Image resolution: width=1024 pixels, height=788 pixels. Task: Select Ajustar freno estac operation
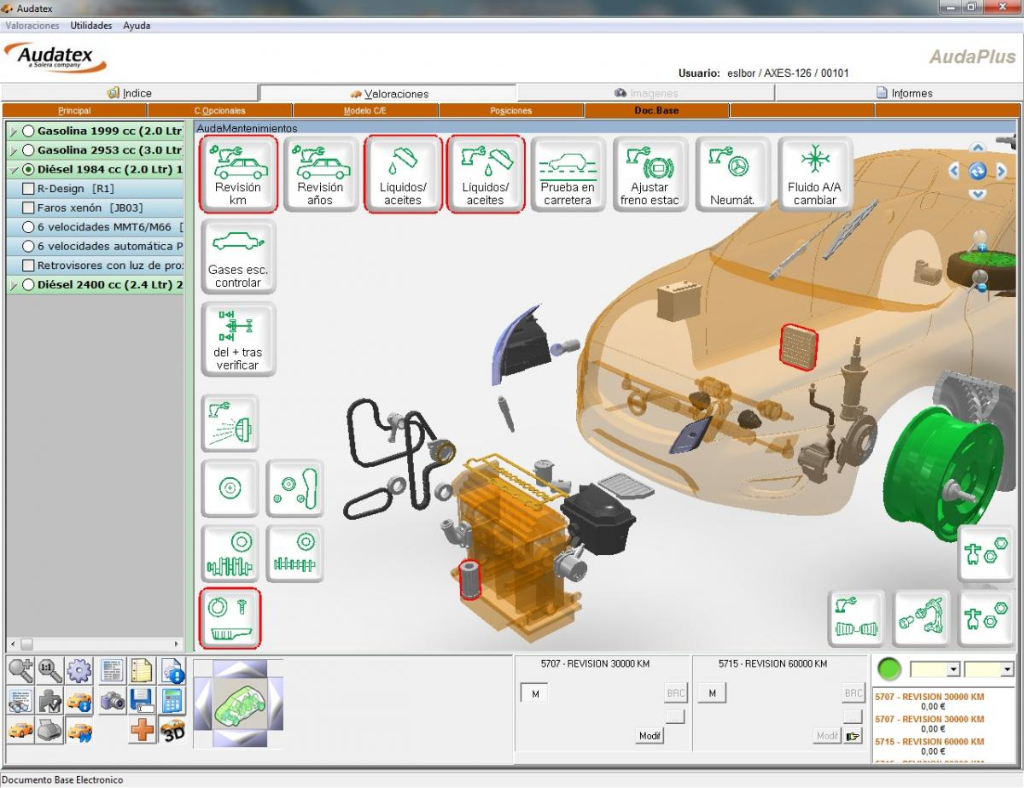click(650, 174)
